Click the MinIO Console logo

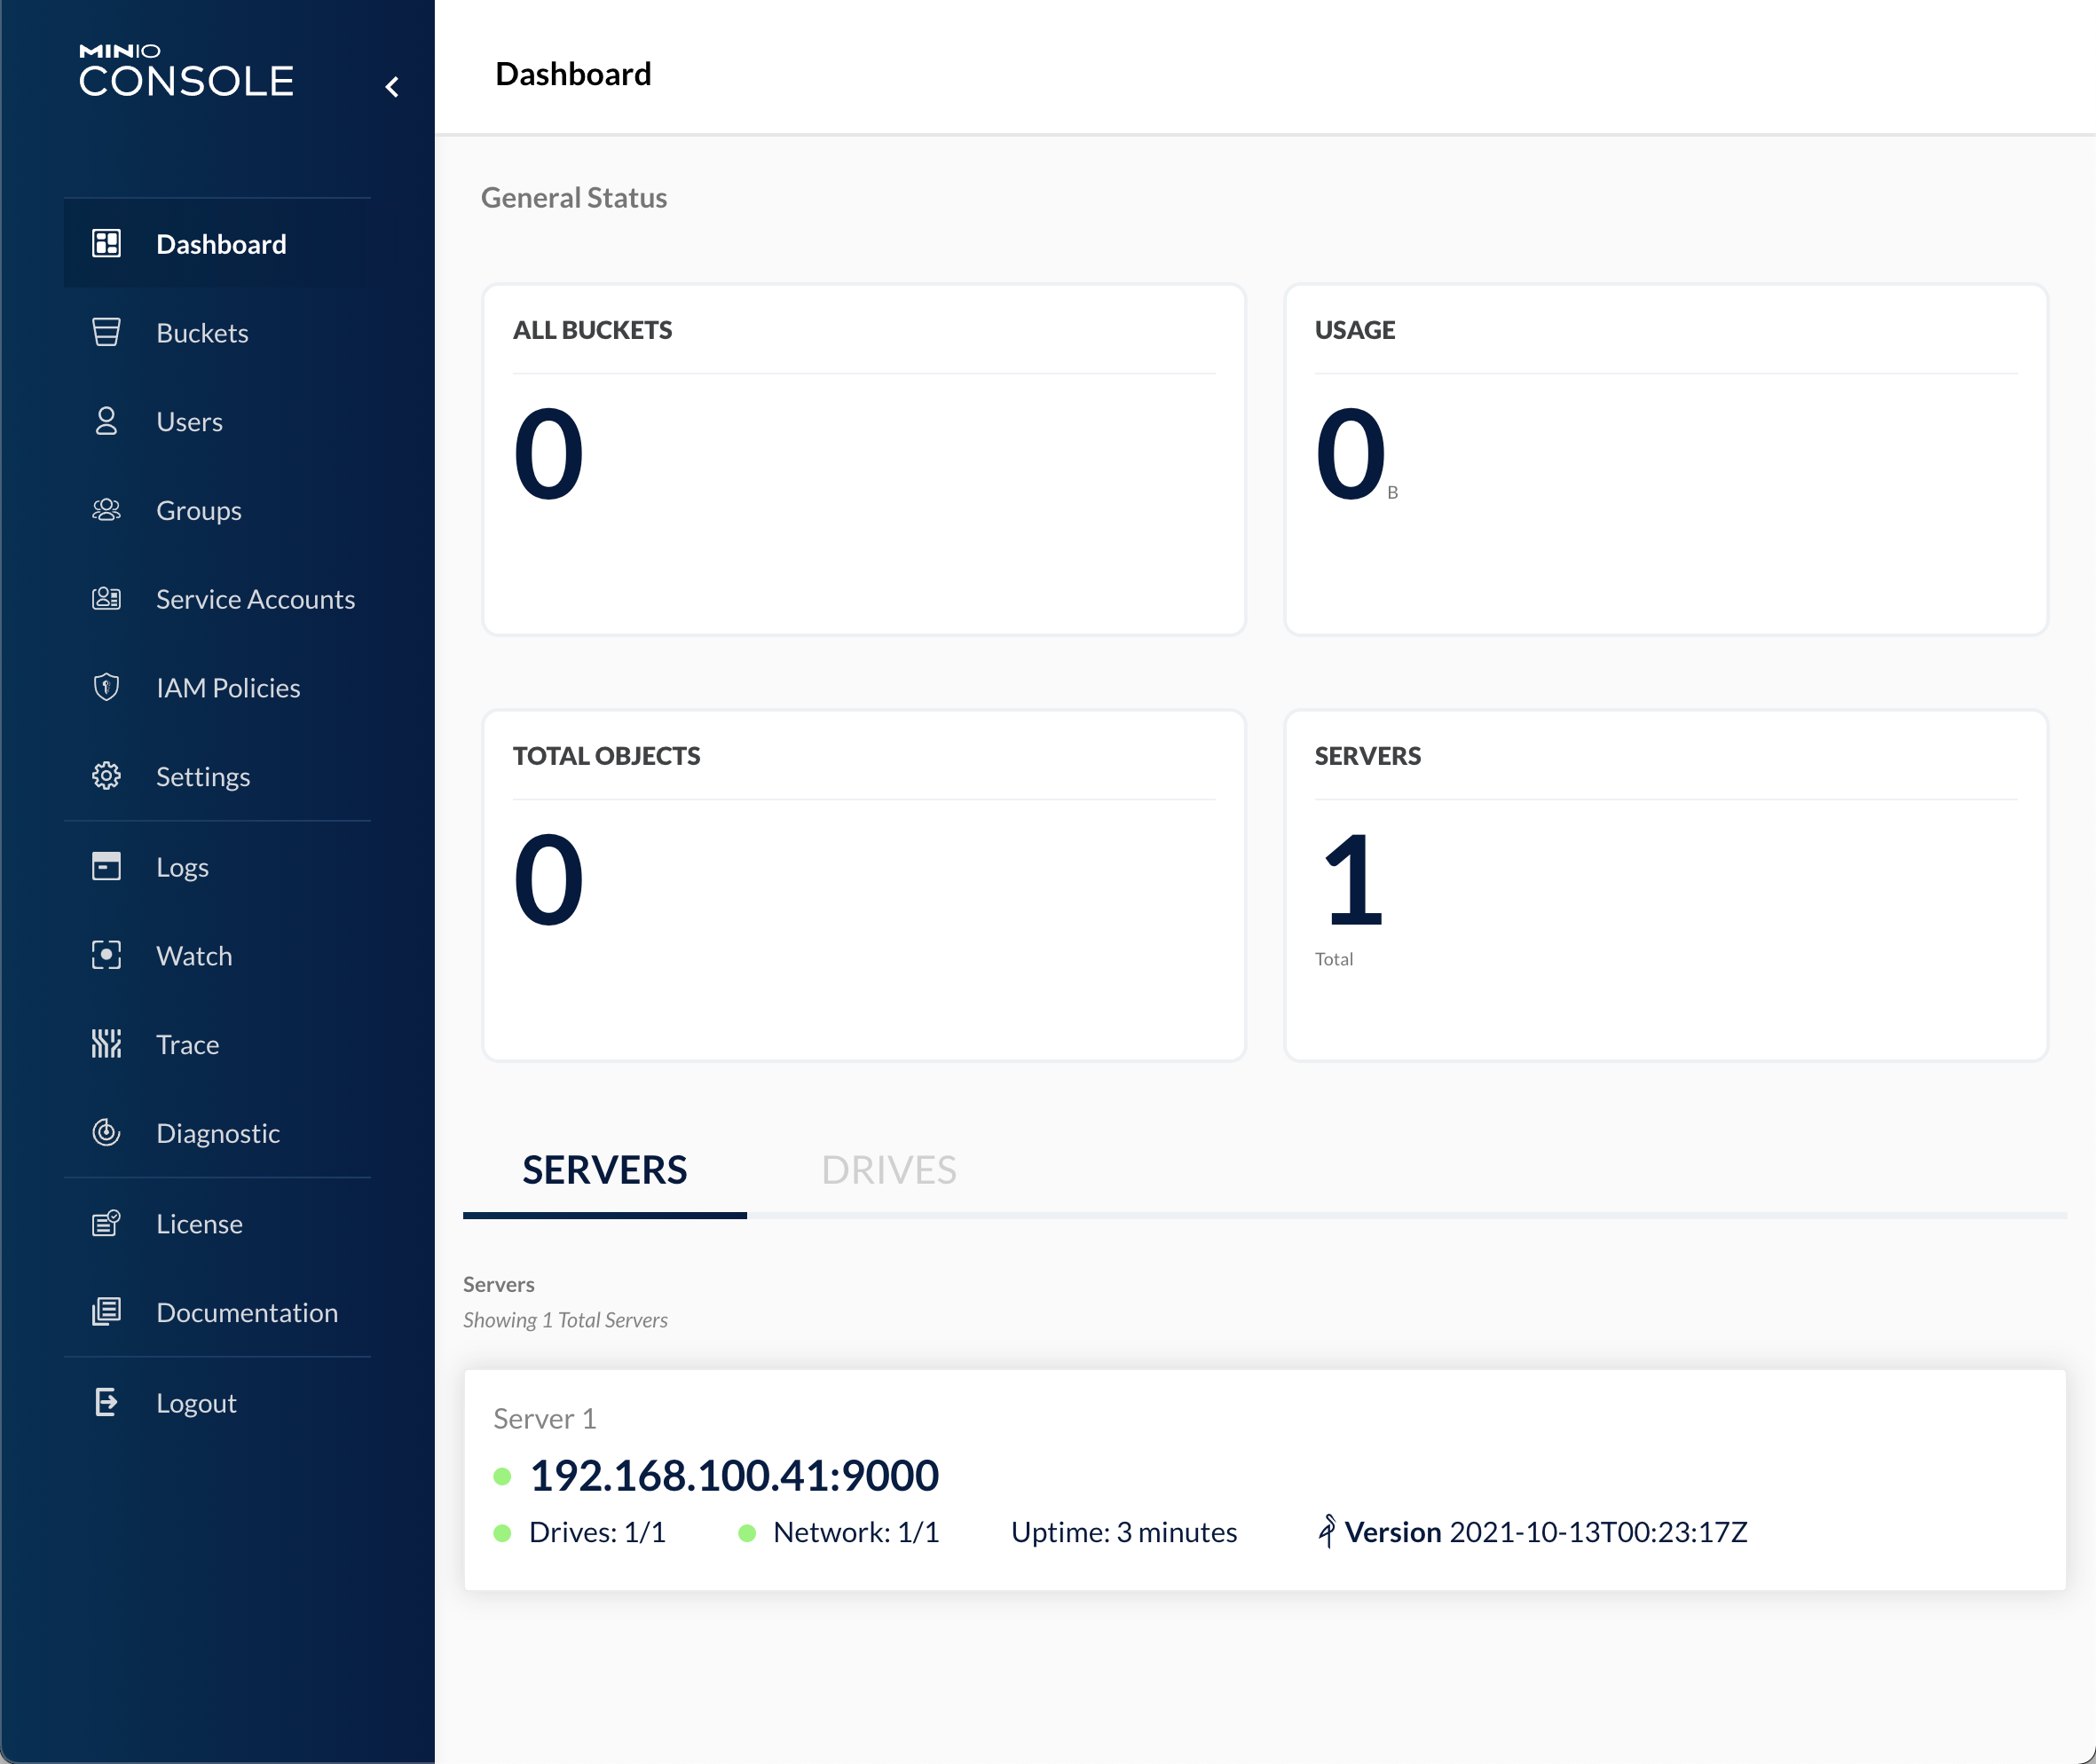(187, 71)
